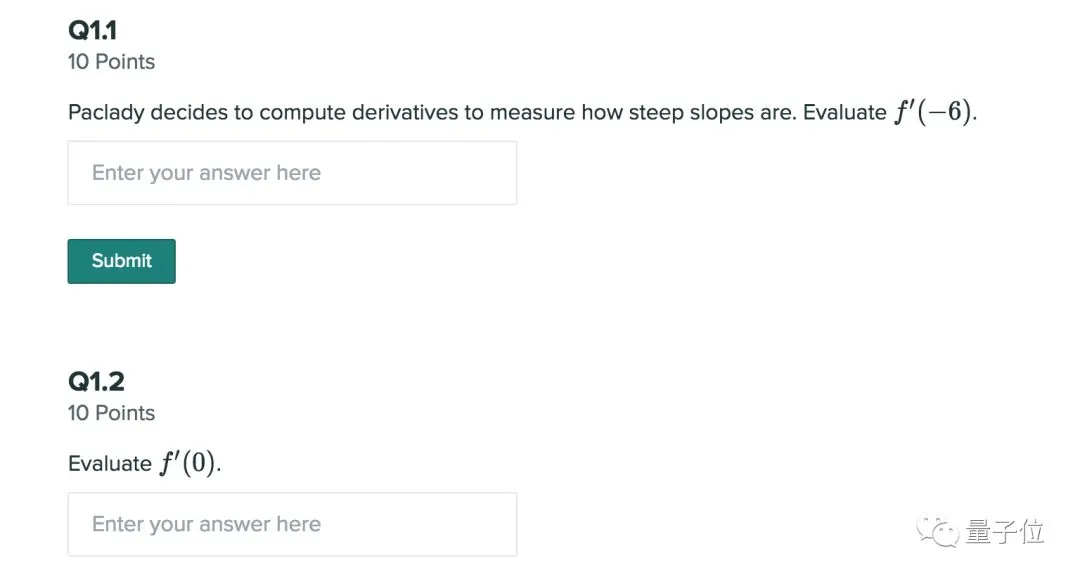1080x579 pixels.
Task: Click the placeholder text in first answer box
Action: 206,173
